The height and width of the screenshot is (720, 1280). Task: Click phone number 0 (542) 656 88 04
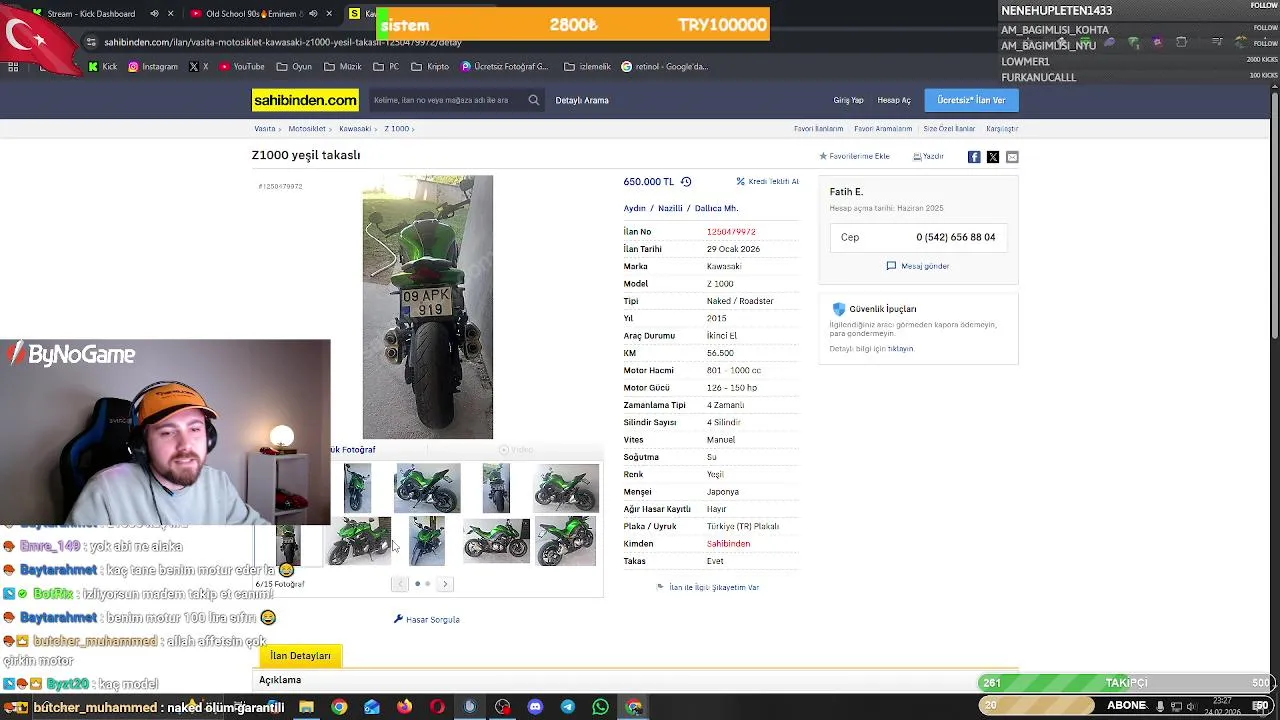[956, 237]
